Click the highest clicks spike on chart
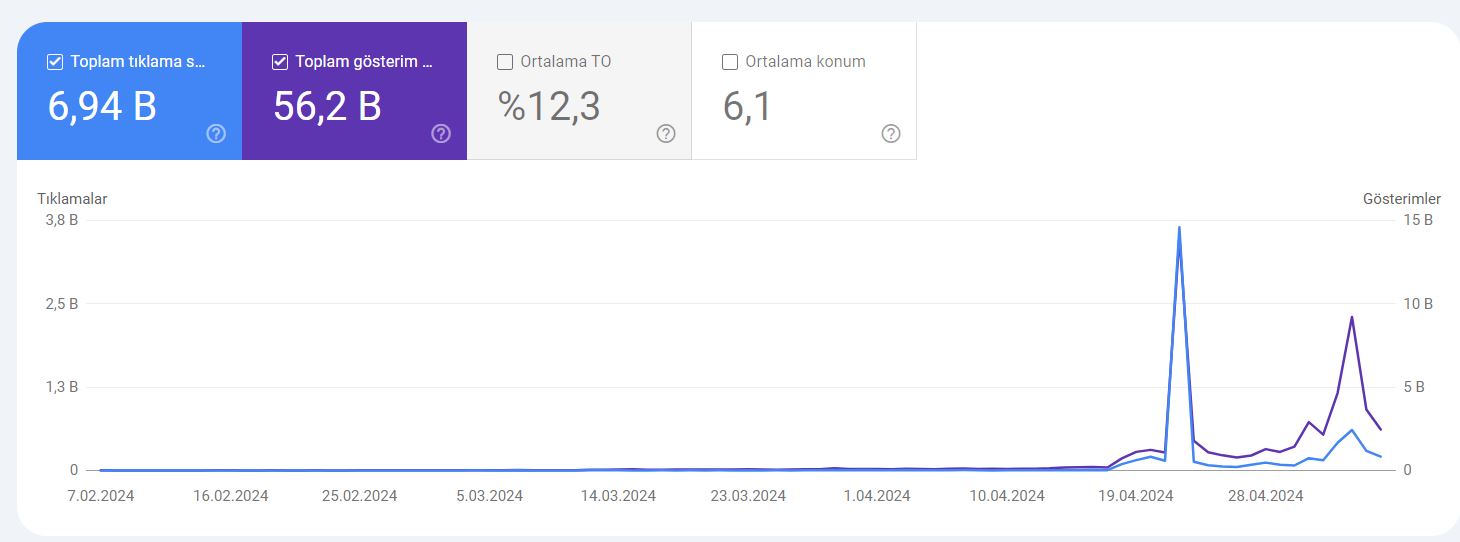The height and width of the screenshot is (542, 1460). 1179,228
